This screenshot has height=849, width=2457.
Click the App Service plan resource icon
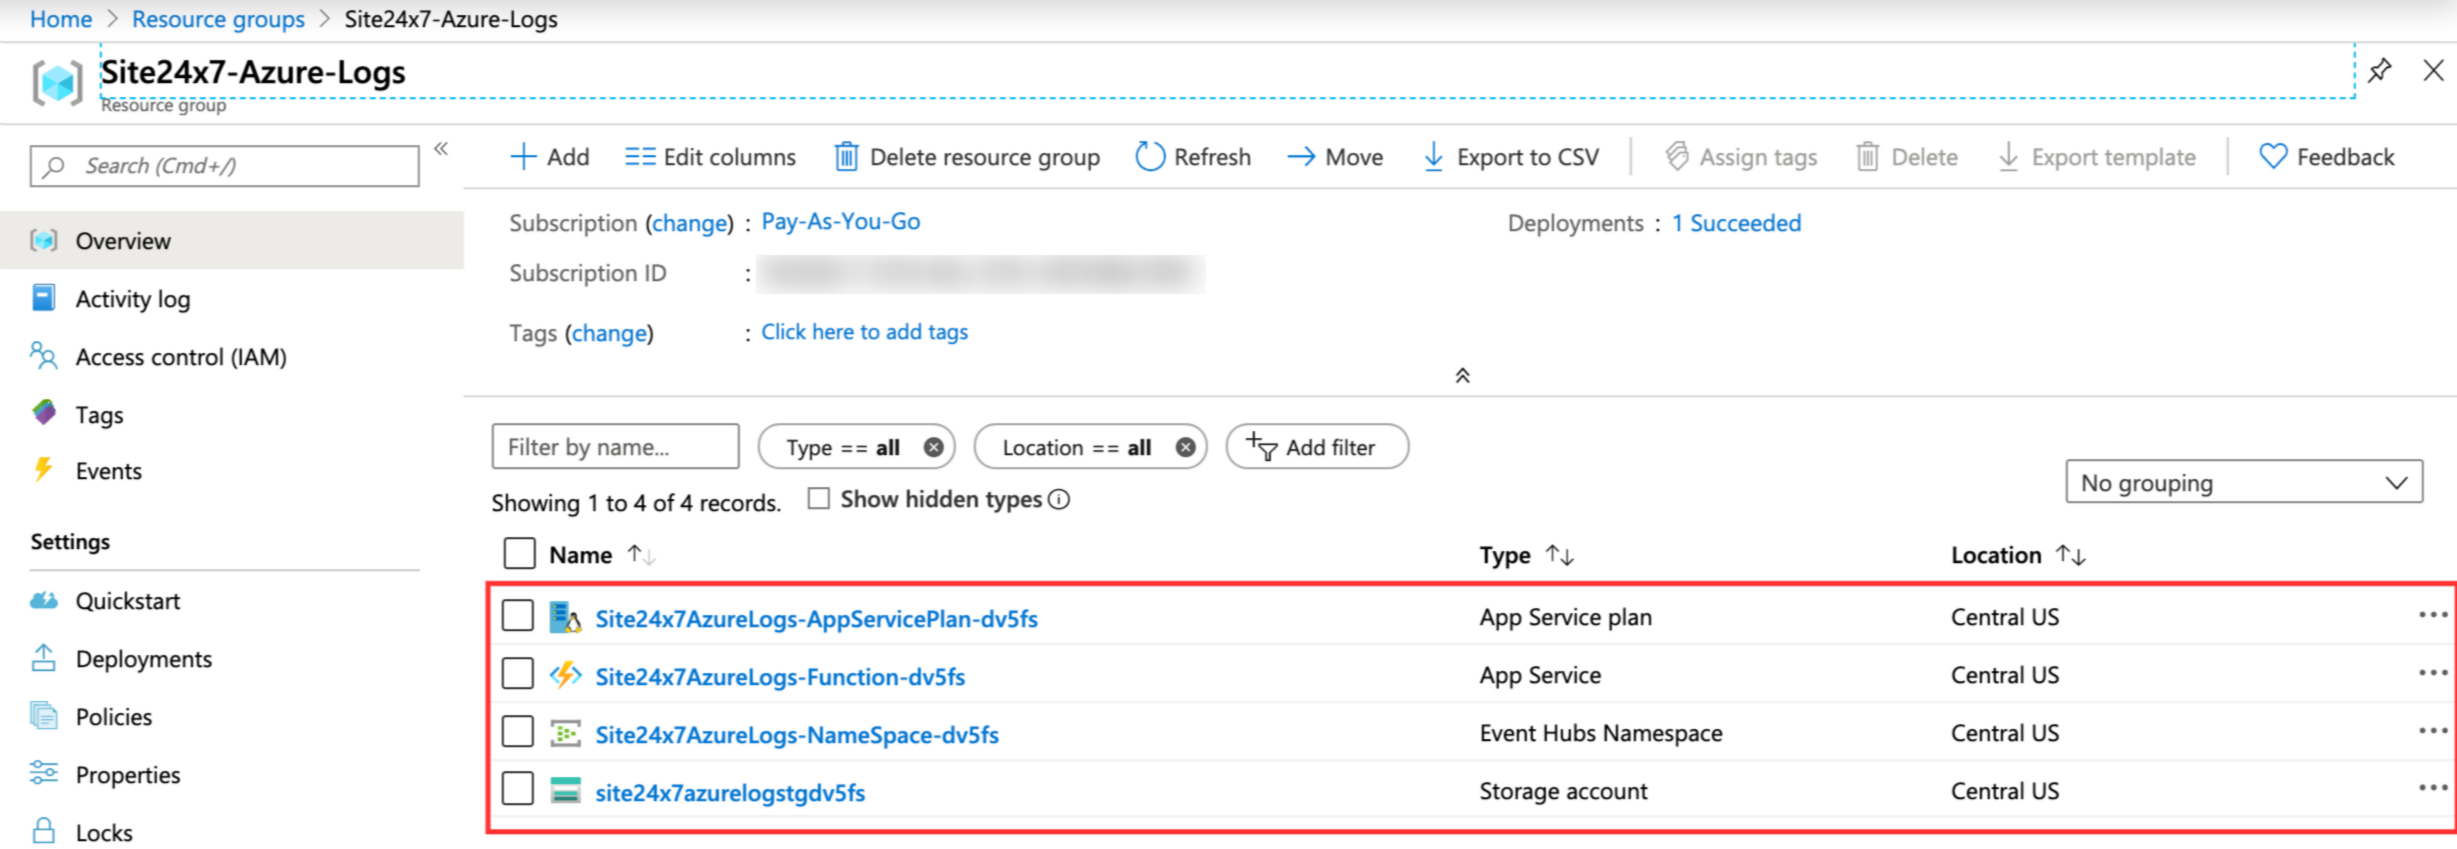coord(565,617)
